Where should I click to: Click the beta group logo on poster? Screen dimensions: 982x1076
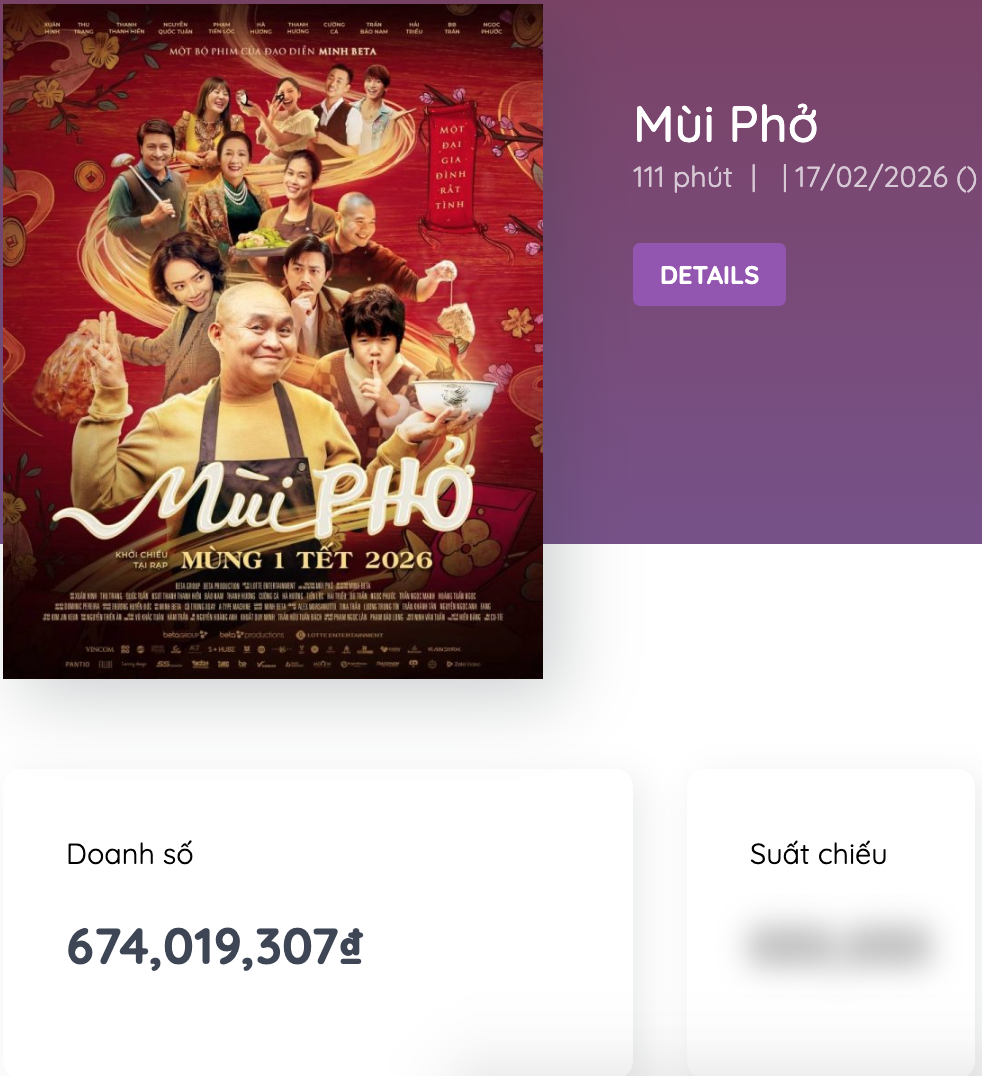(183, 634)
